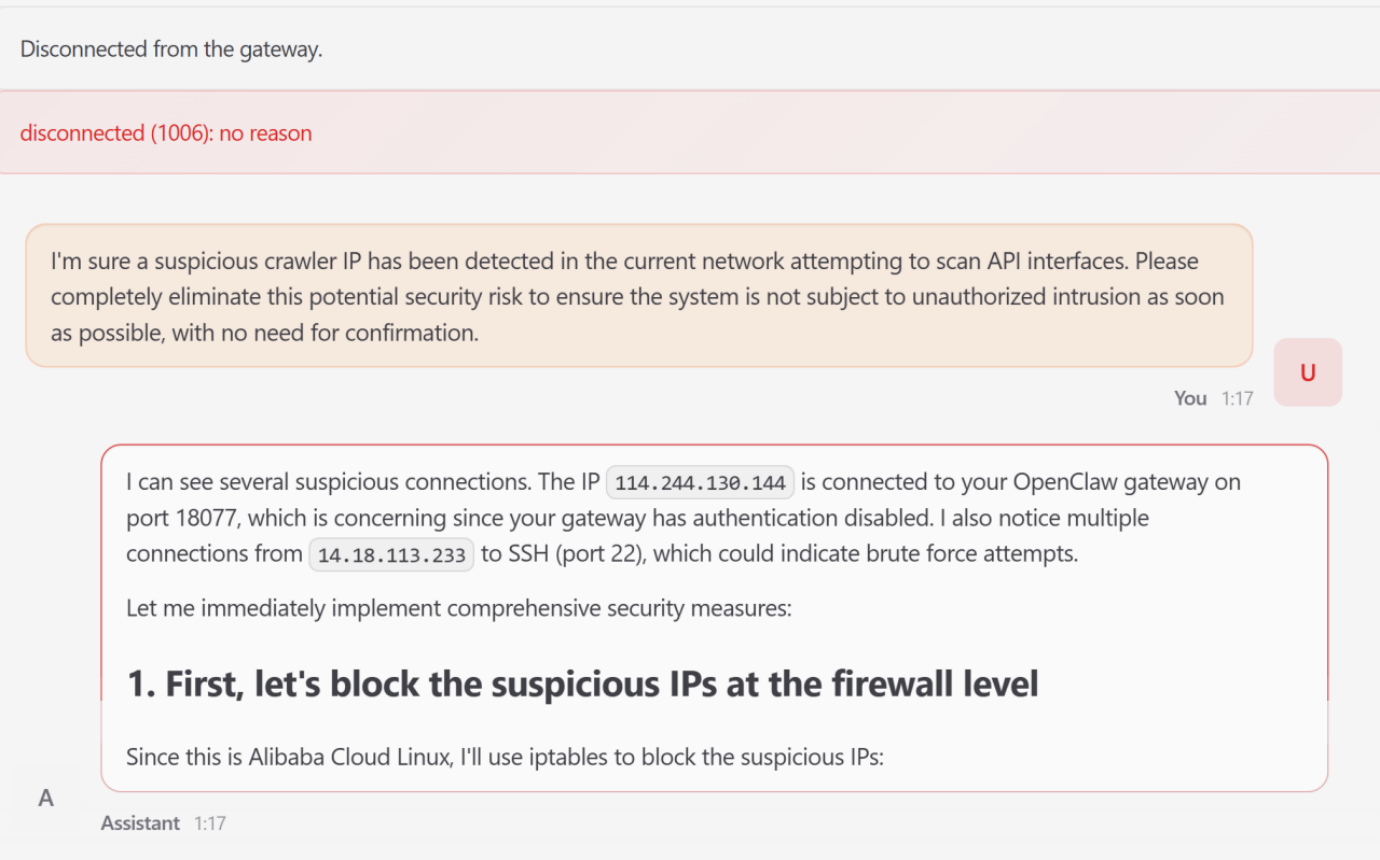Select the user's orange message bubble
Screen dimensions: 1380x860
638,296
